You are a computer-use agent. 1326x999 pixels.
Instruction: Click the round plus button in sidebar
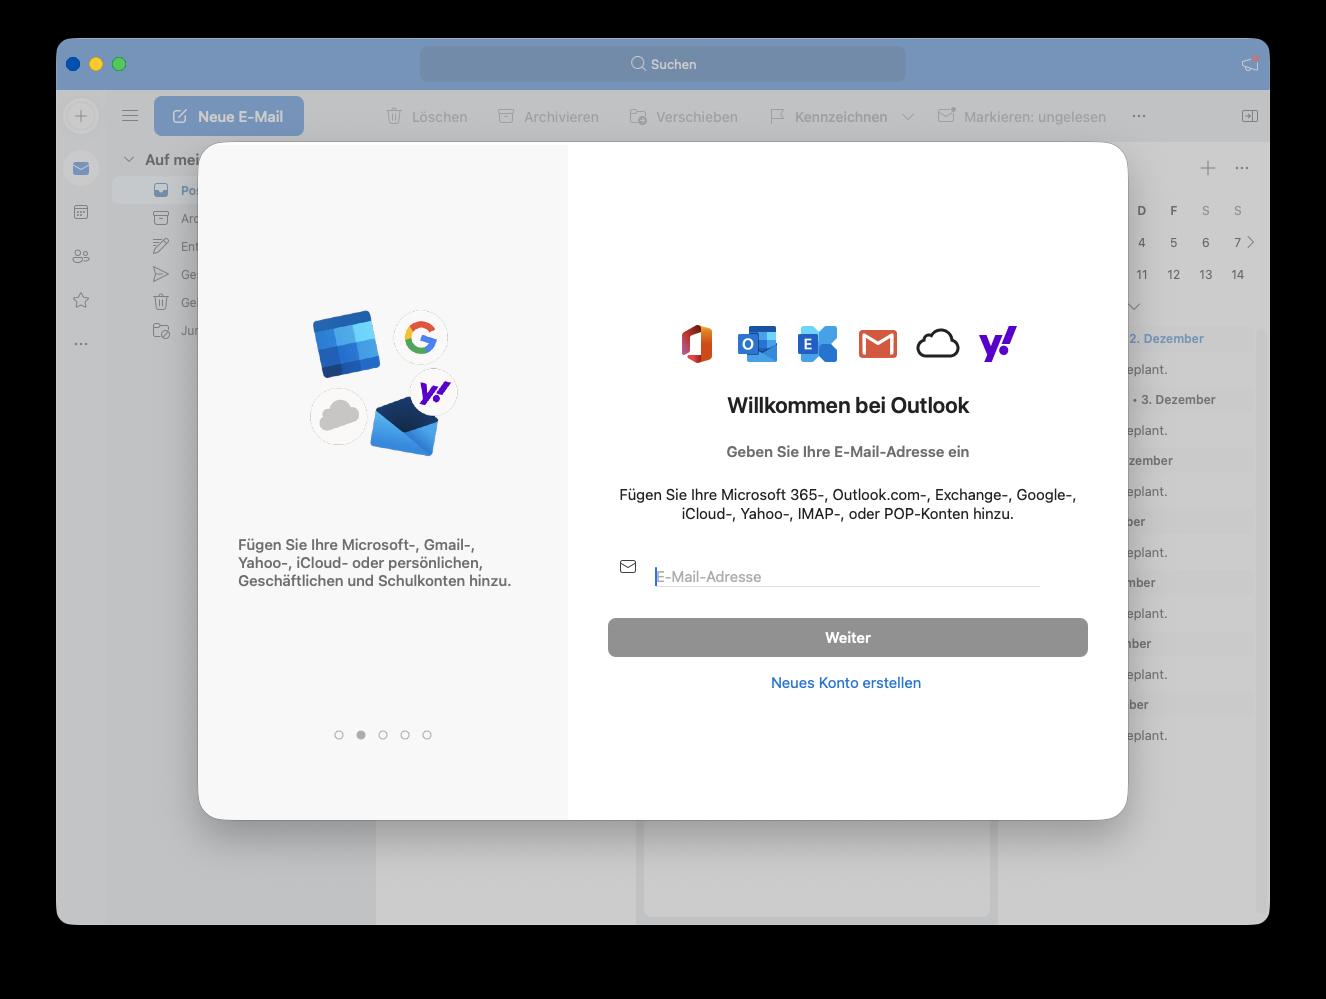click(x=81, y=116)
